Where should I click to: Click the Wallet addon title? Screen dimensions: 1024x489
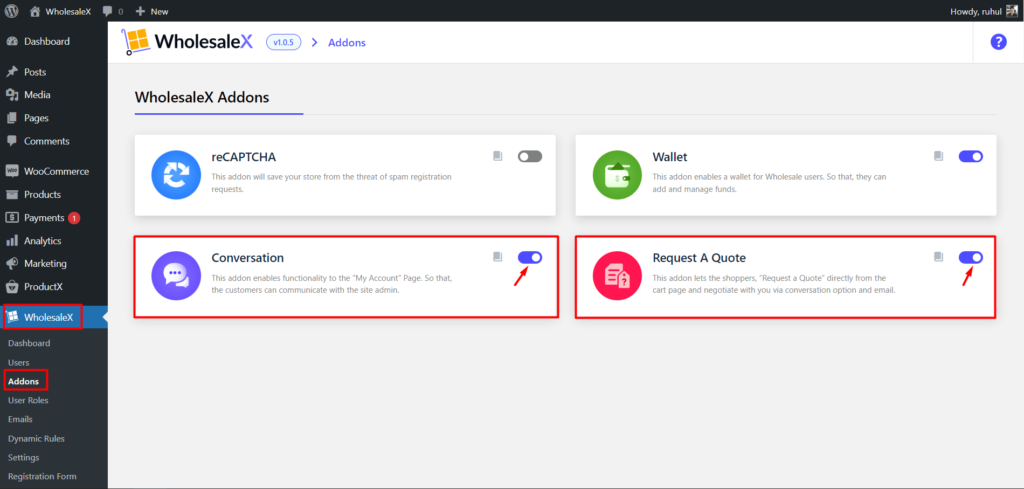(x=670, y=157)
